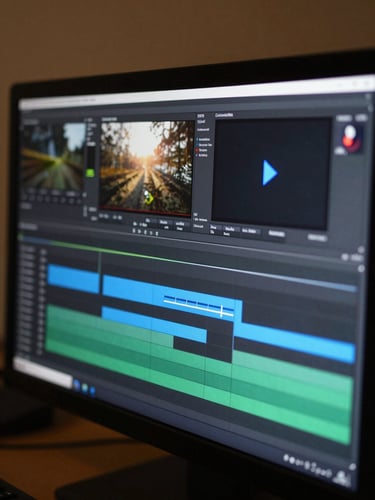The height and width of the screenshot is (500, 375).
Task: Click the large blue play triangle
Action: tap(269, 173)
